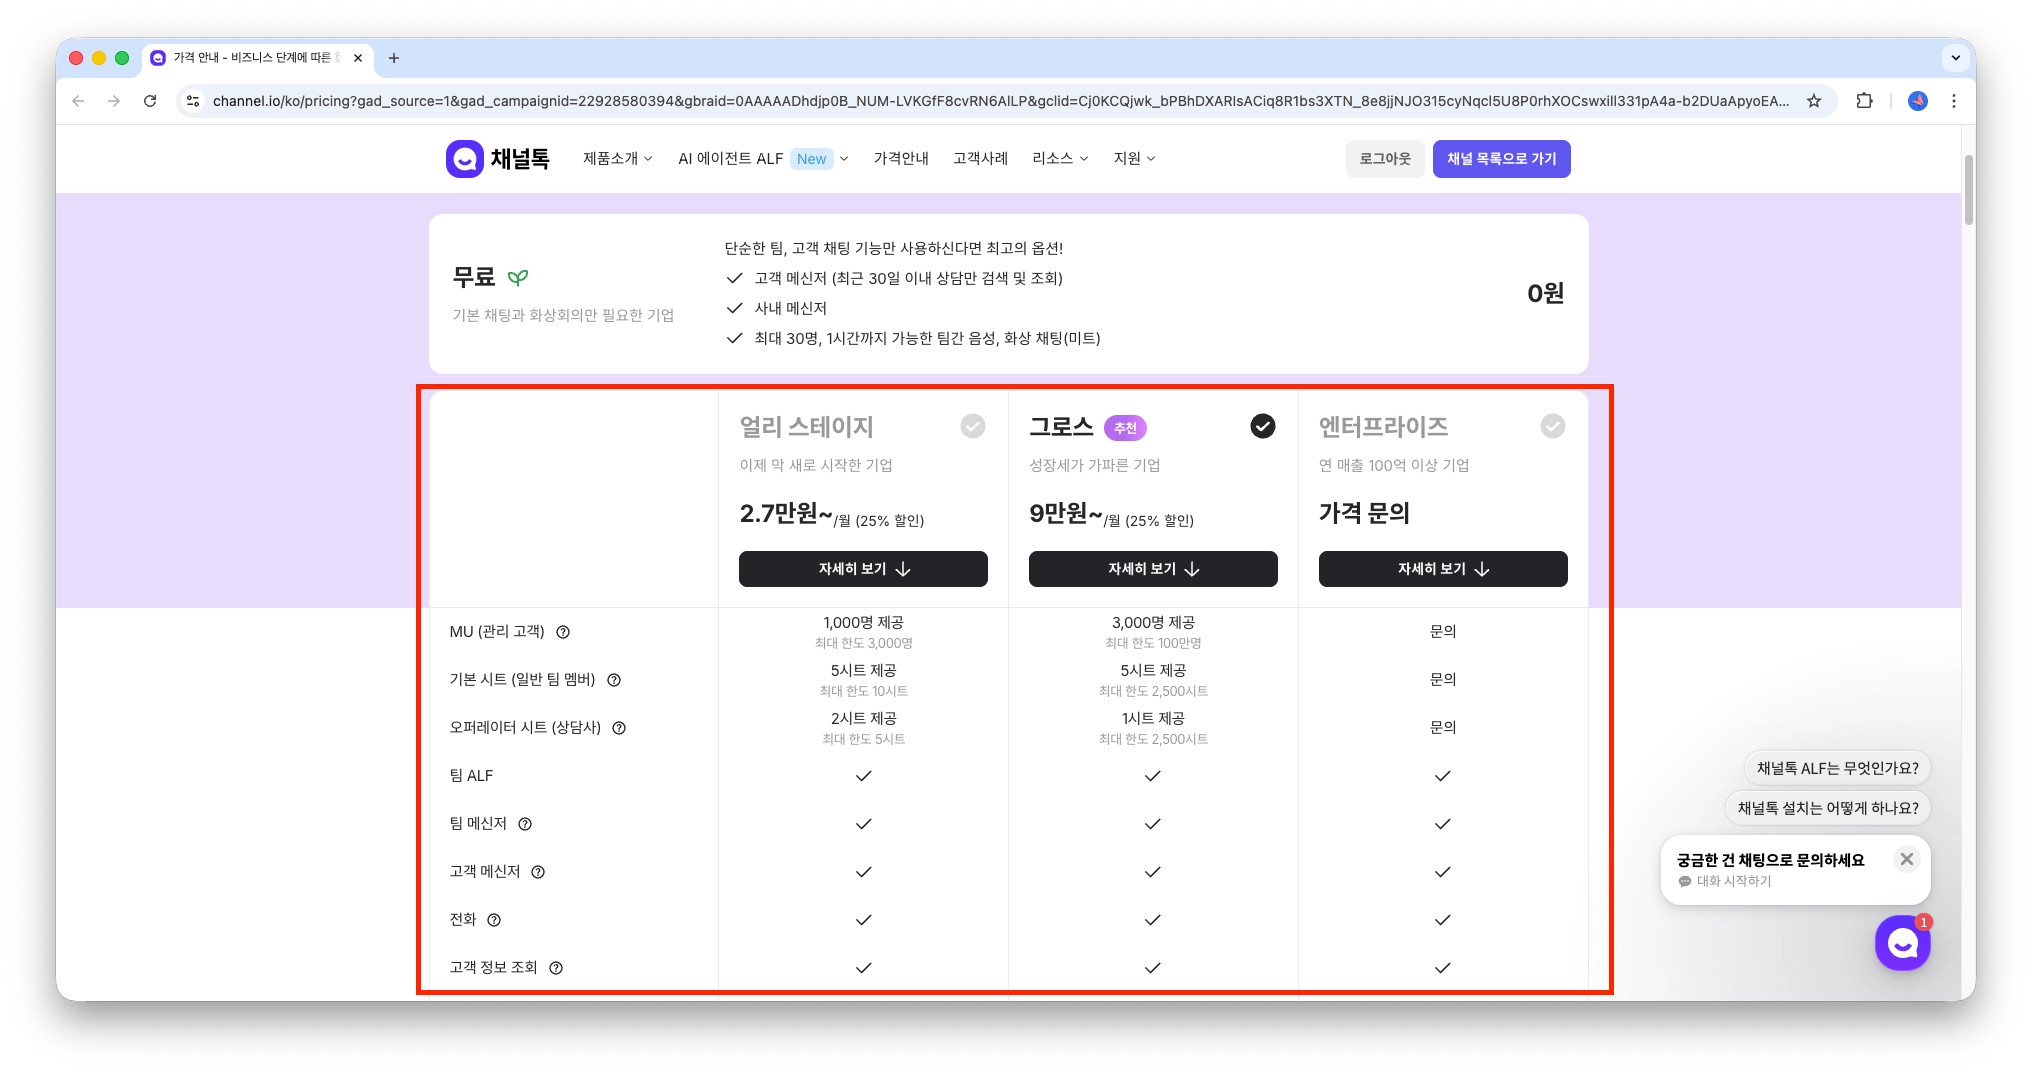Expand the AI 에이전트 ALF dropdown menu
The height and width of the screenshot is (1075, 2032).
pyautogui.click(x=763, y=159)
